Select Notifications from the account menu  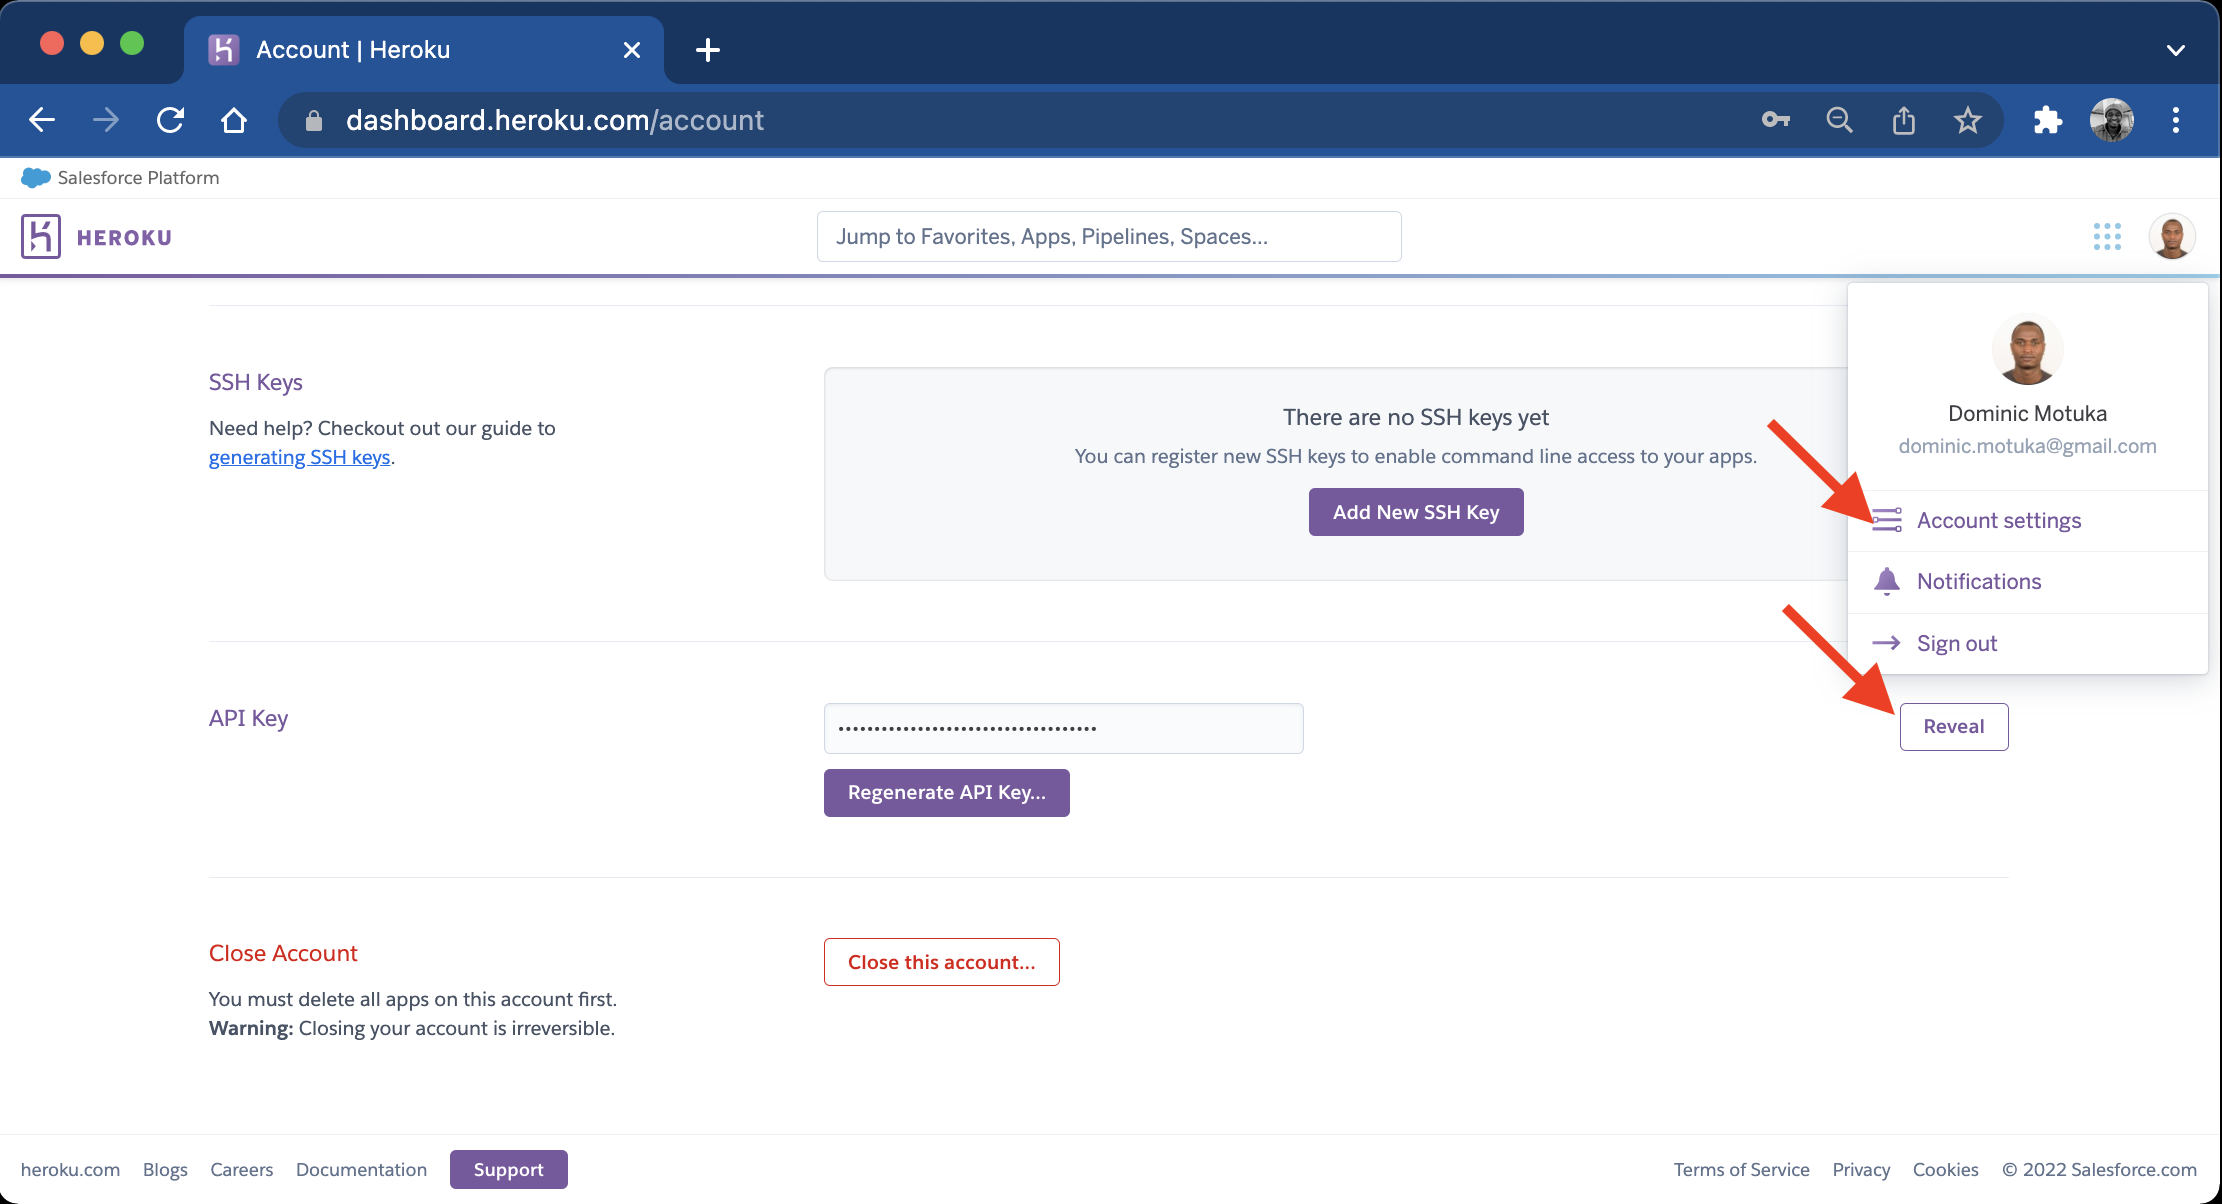click(x=1979, y=581)
